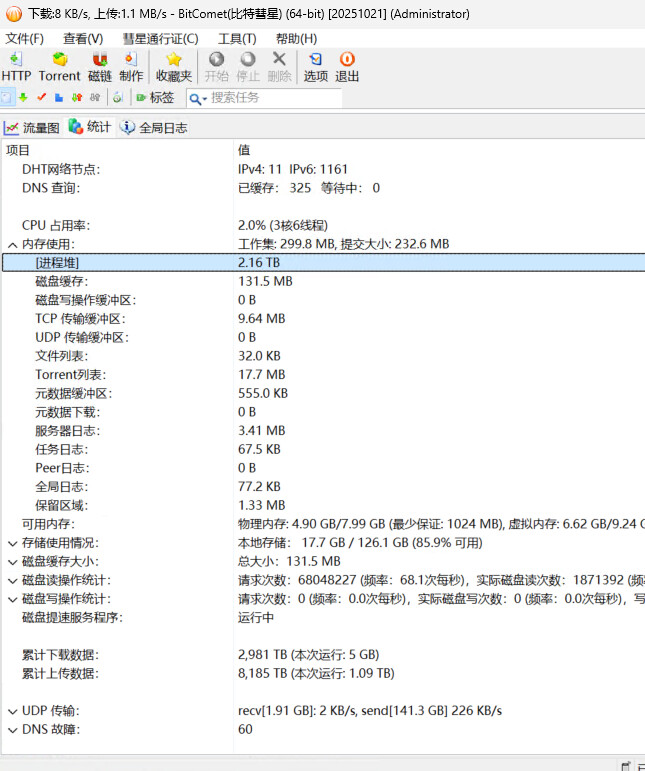Viewport: 645px width, 771px height.
Task: Open a Torrent file via toolbar
Action: tap(59, 67)
